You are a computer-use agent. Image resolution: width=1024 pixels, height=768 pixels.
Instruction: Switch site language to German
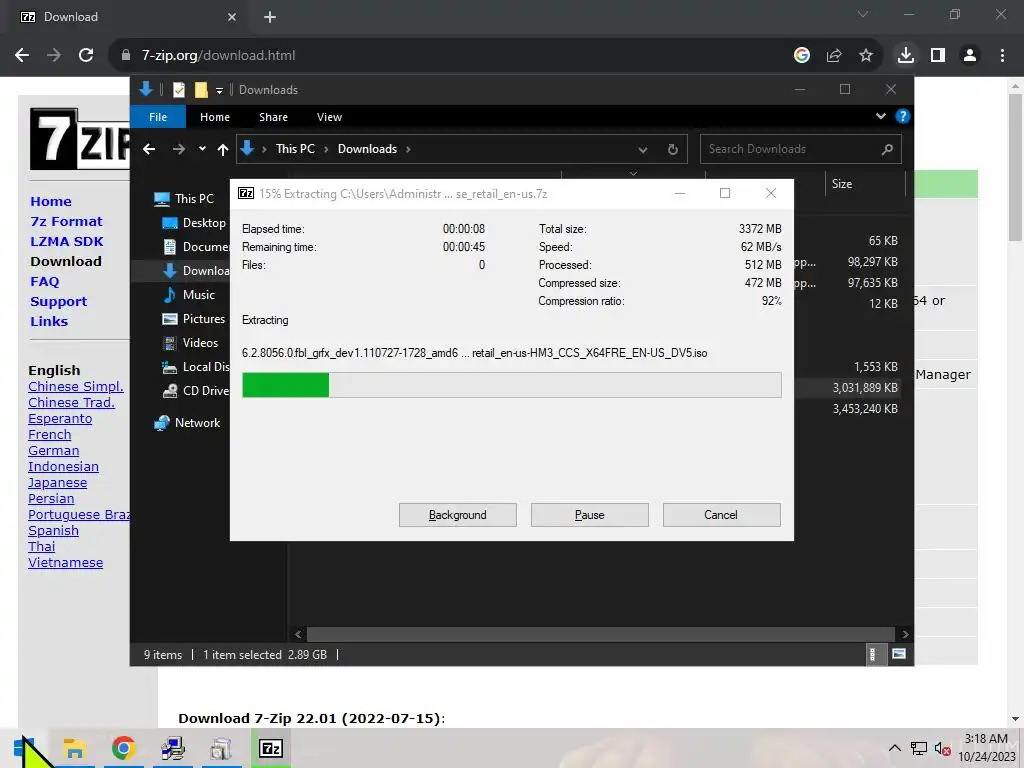(54, 451)
